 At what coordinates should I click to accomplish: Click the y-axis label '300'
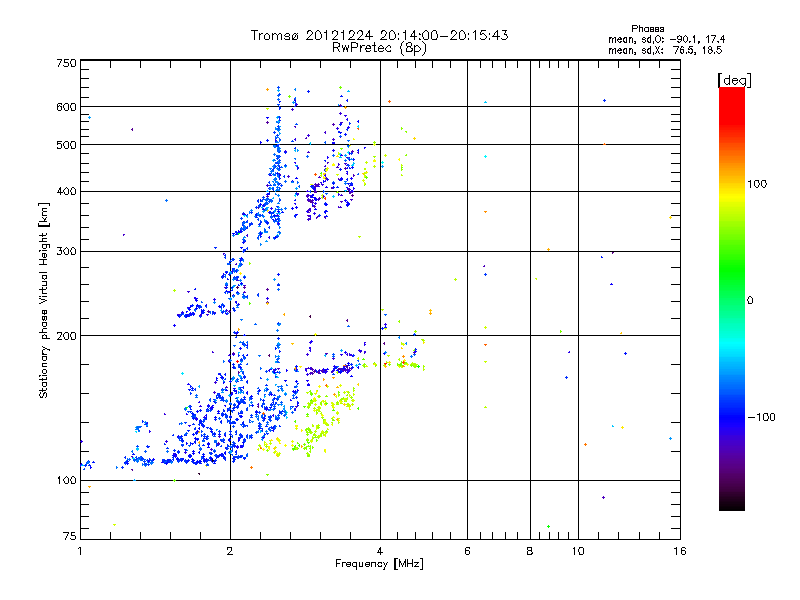66,252
